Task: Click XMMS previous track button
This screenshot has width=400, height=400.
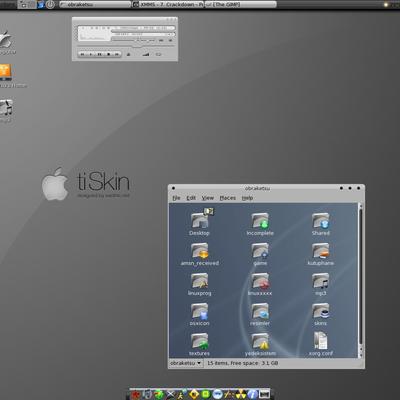Action: [x=82, y=54]
